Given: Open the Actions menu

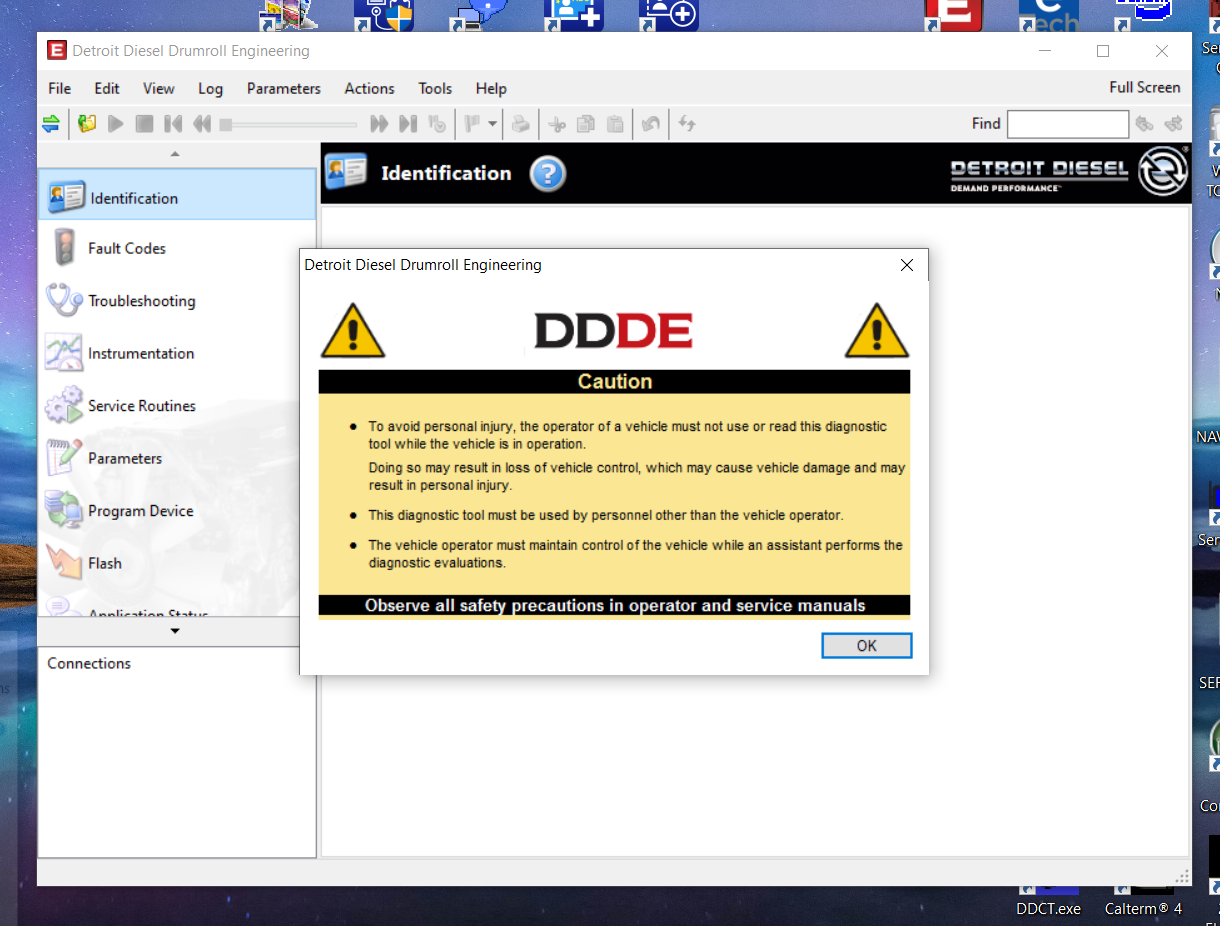Looking at the screenshot, I should pyautogui.click(x=370, y=88).
